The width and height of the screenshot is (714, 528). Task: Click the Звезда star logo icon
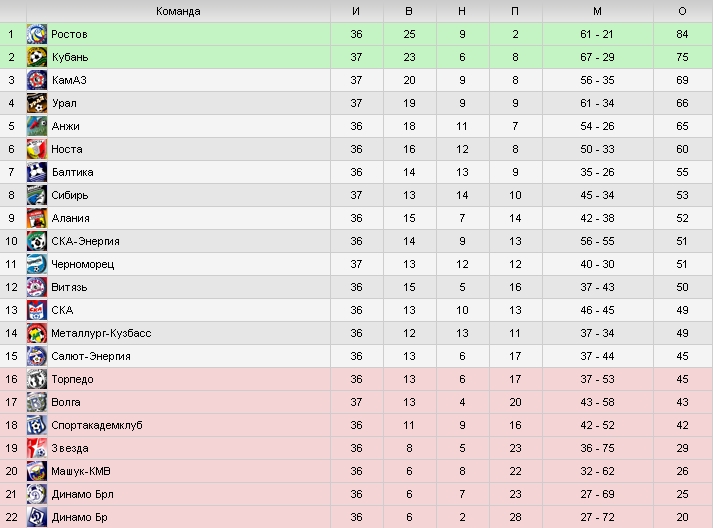coord(36,448)
